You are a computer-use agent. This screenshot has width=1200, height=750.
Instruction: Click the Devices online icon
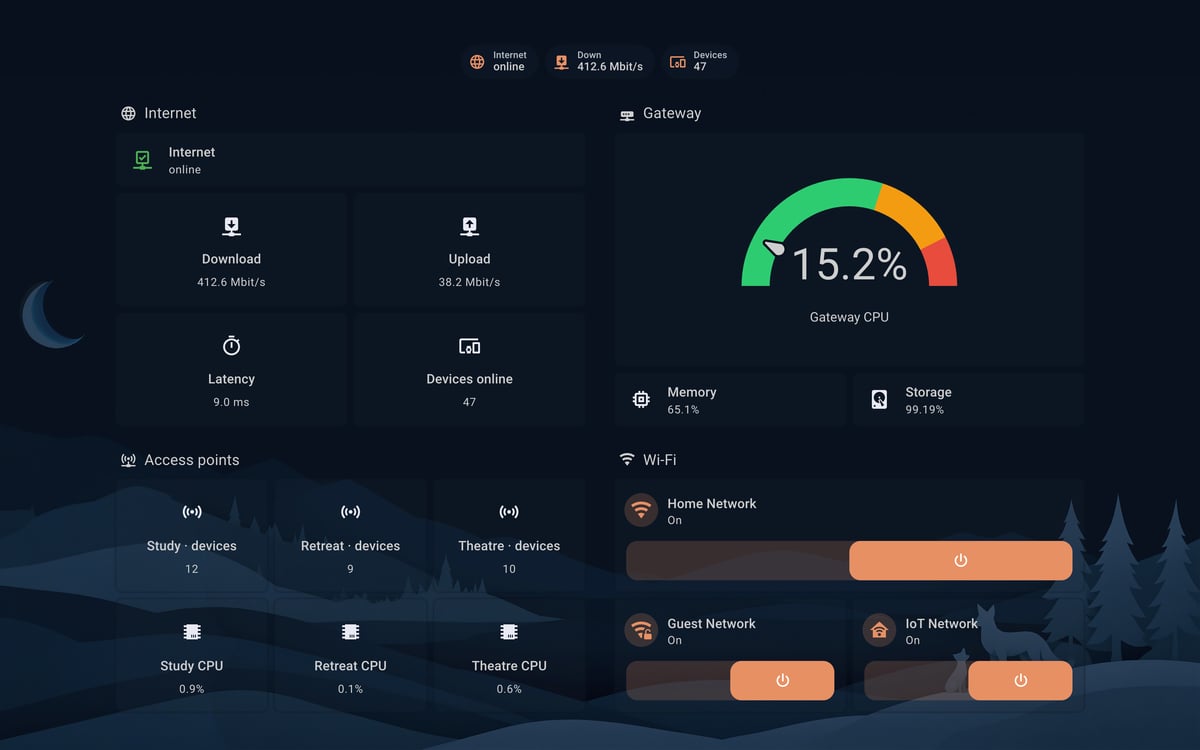[x=469, y=346]
